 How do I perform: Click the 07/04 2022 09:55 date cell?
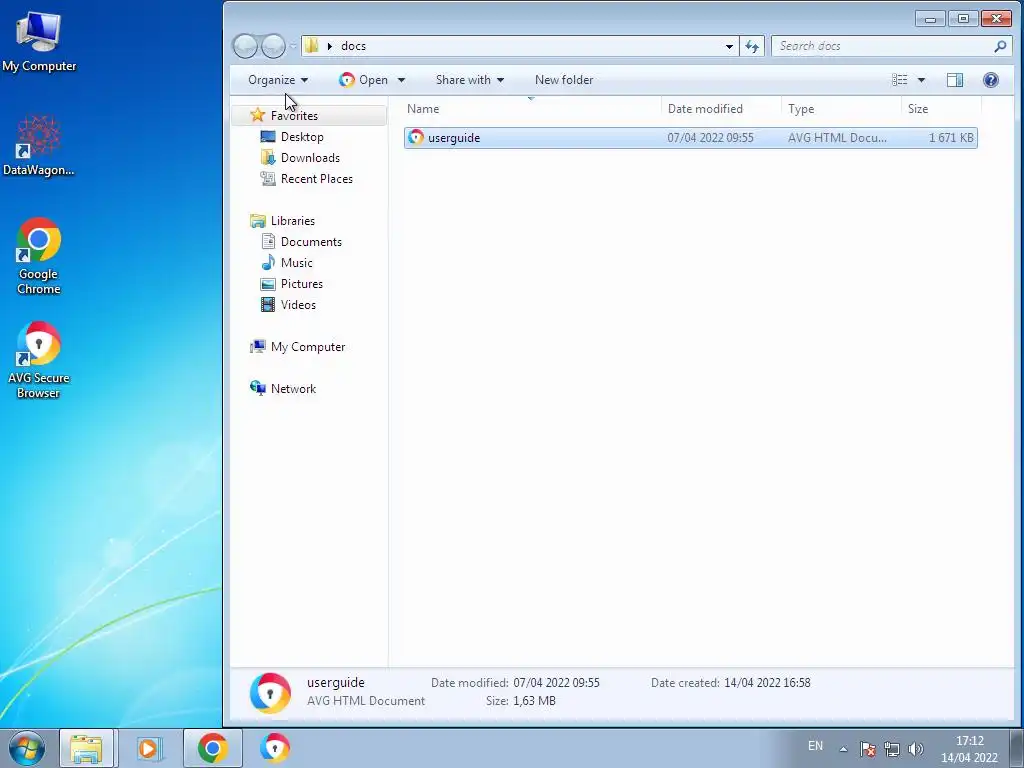tap(710, 138)
